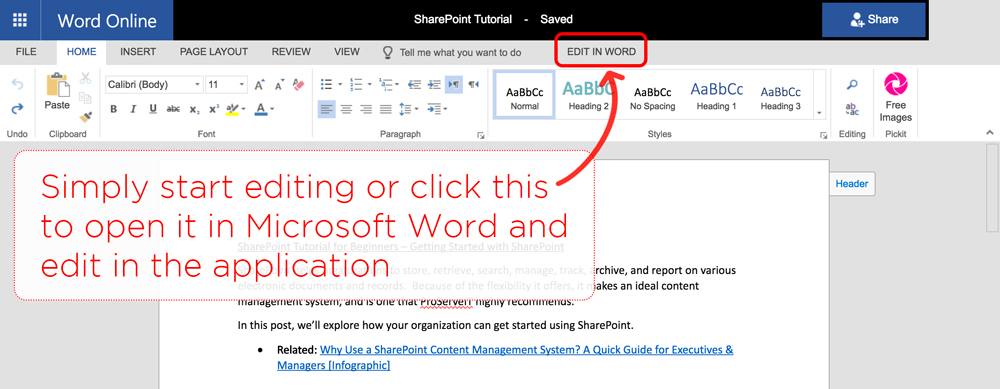Apply yellow text highlight
This screenshot has width=1000, height=389.
(232, 110)
